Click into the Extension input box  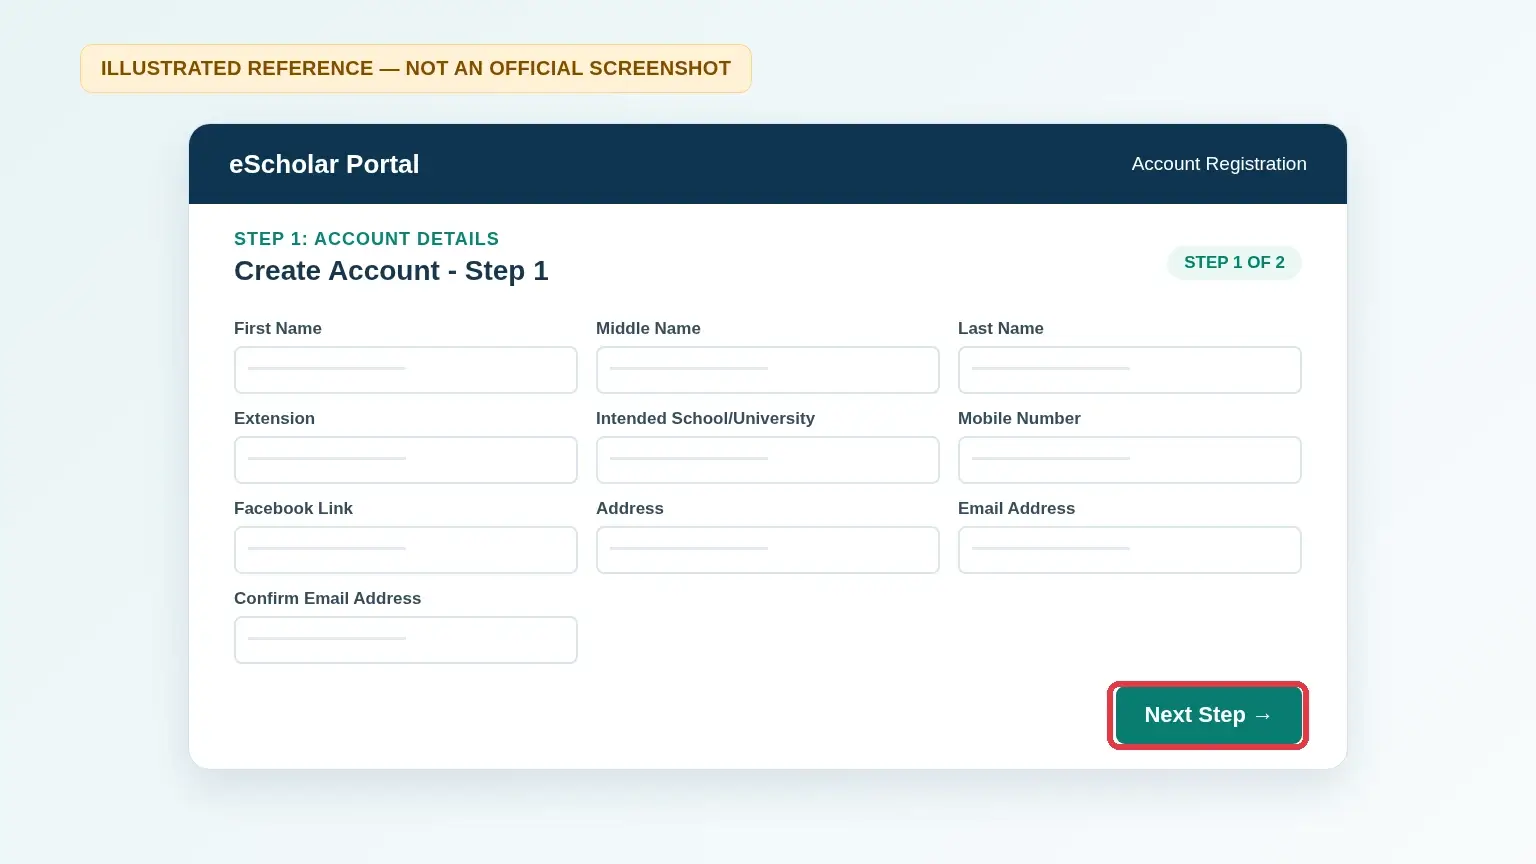tap(406, 460)
